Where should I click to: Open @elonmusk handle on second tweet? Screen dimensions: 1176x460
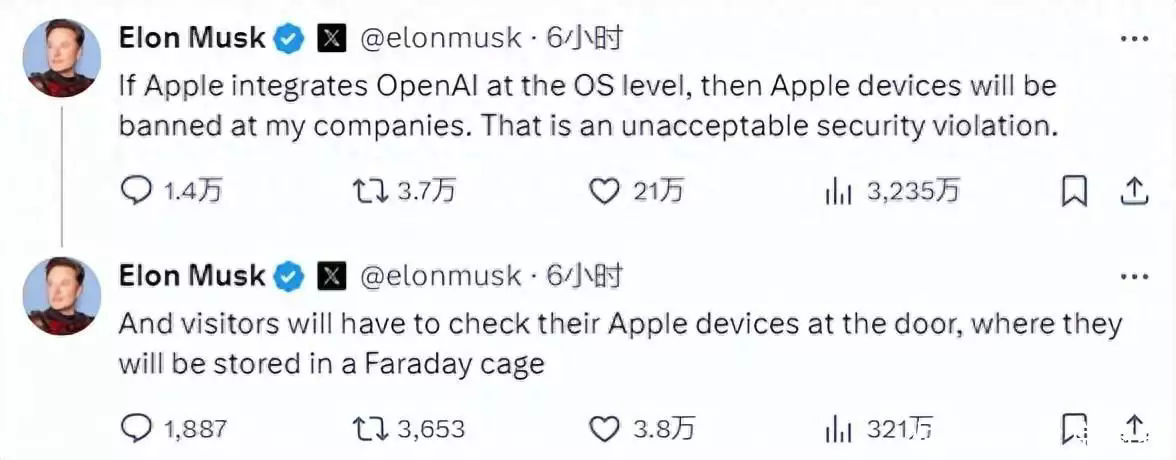point(440,276)
